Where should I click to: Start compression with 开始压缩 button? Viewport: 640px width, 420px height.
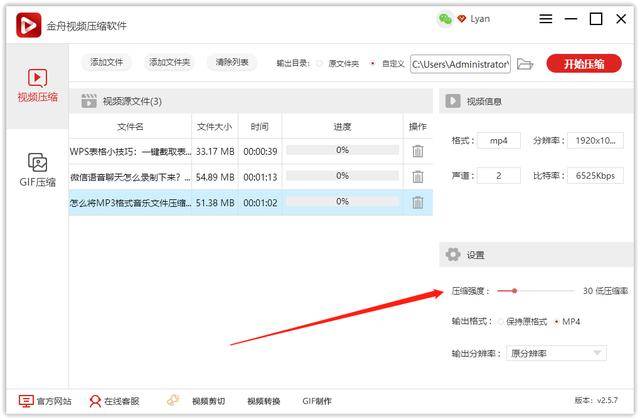pyautogui.click(x=584, y=64)
